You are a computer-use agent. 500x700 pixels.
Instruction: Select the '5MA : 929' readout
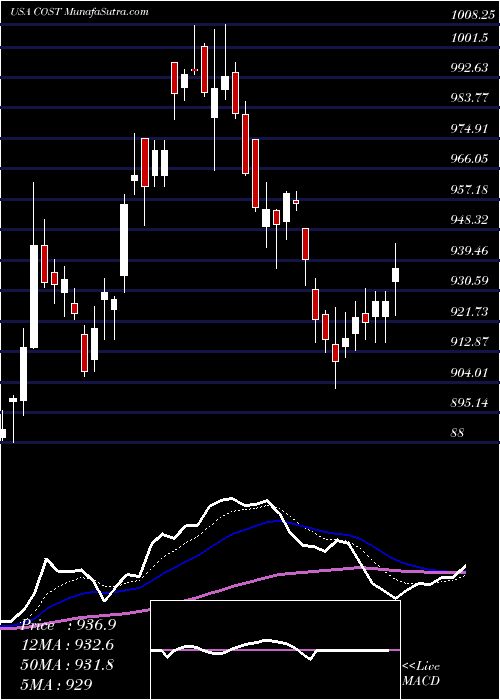click(57, 684)
